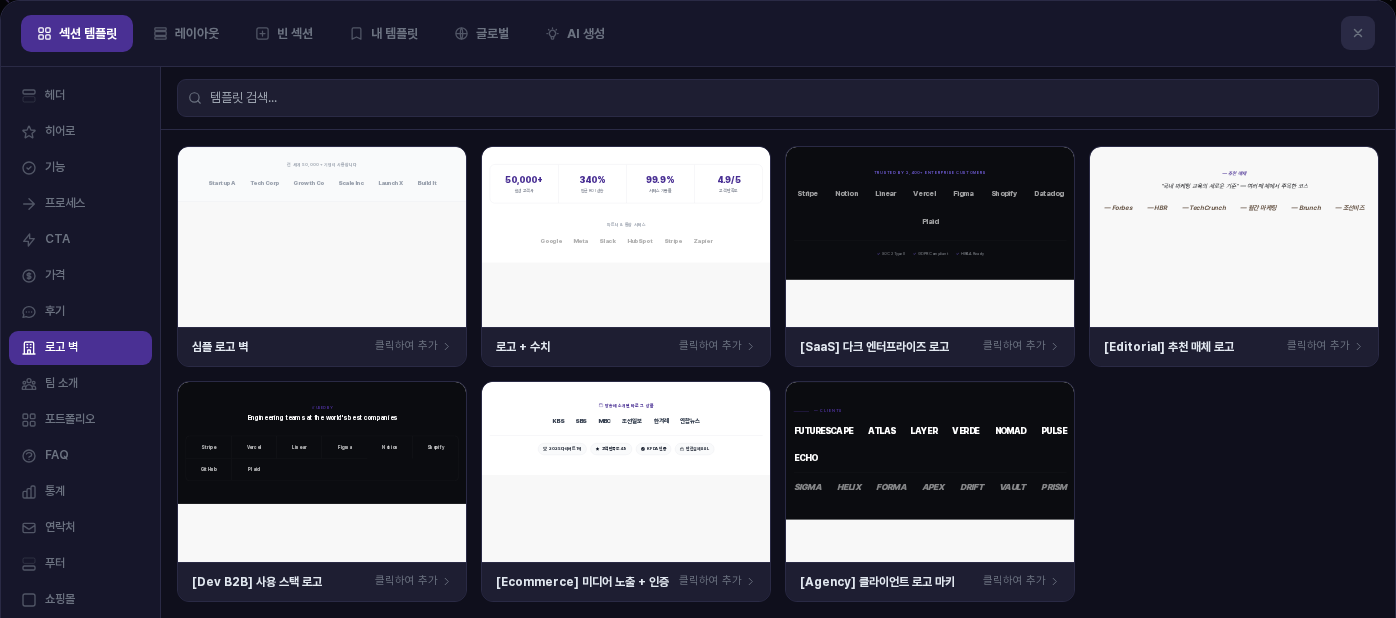Click 클릭하여 추가 on 로고 + 수치
1396x618 pixels.
tap(710, 346)
